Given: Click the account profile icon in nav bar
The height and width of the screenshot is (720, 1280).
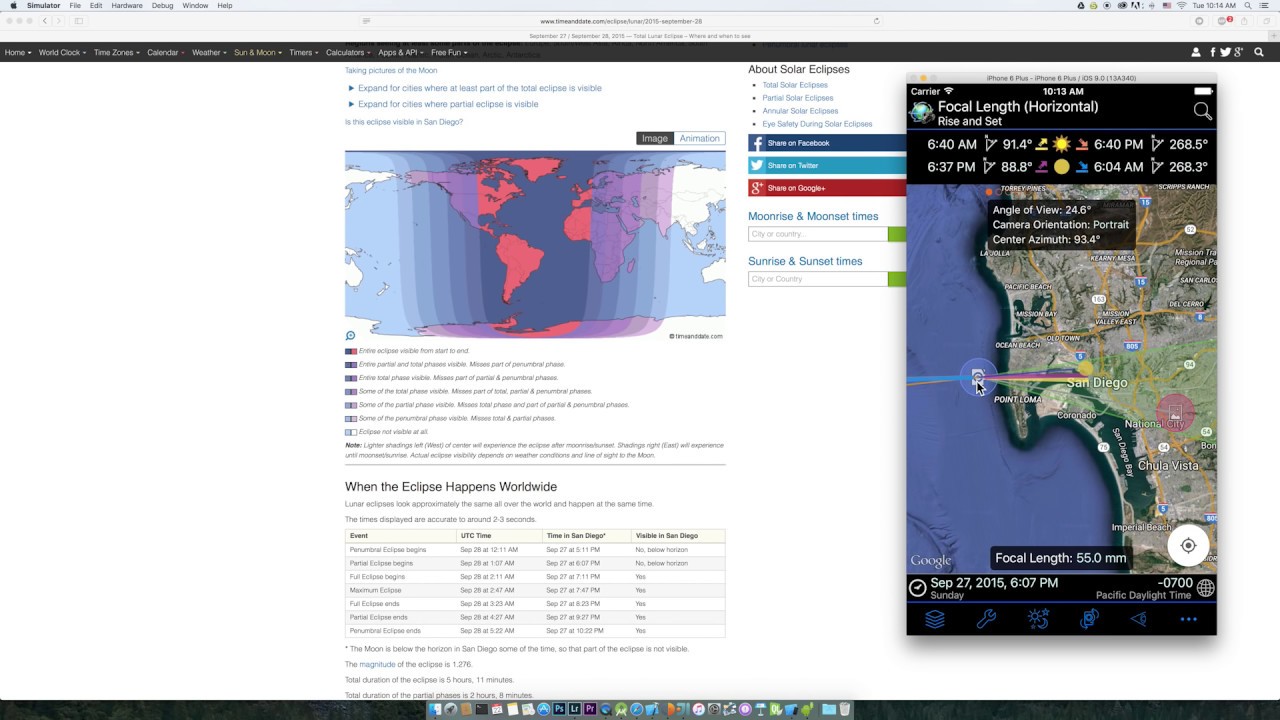Looking at the screenshot, I should pyautogui.click(x=1196, y=52).
